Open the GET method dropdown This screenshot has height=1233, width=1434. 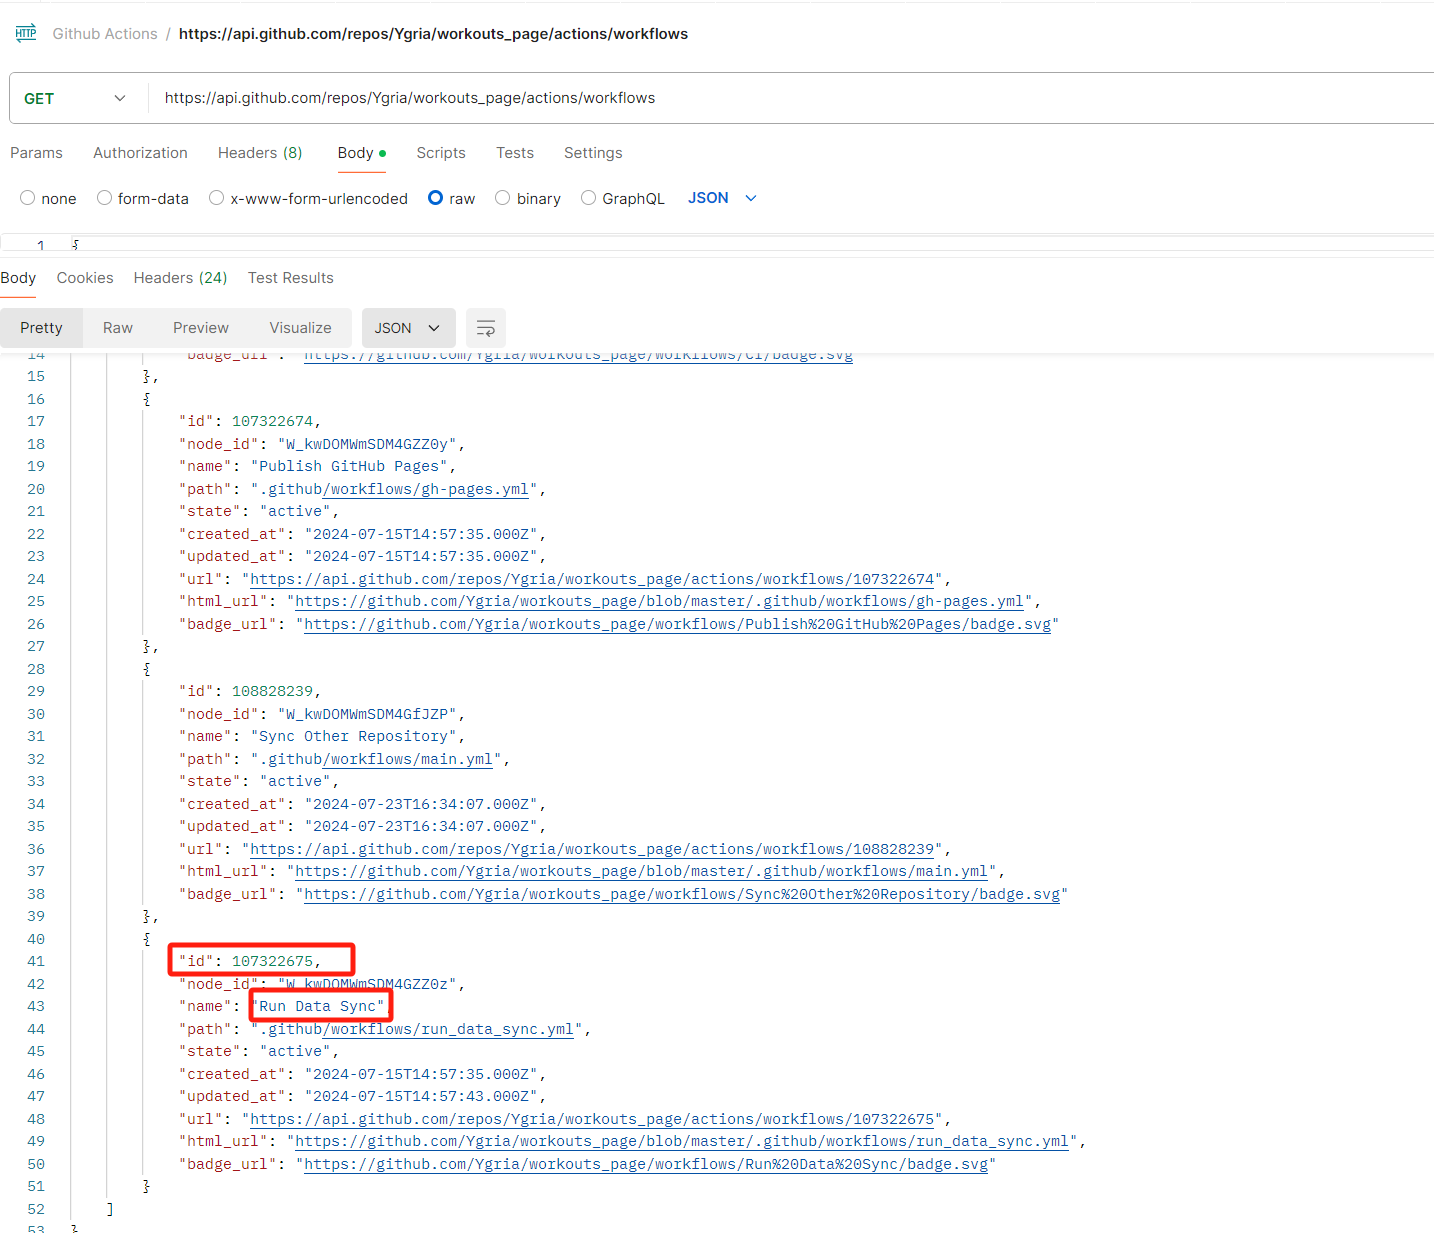click(x=76, y=98)
